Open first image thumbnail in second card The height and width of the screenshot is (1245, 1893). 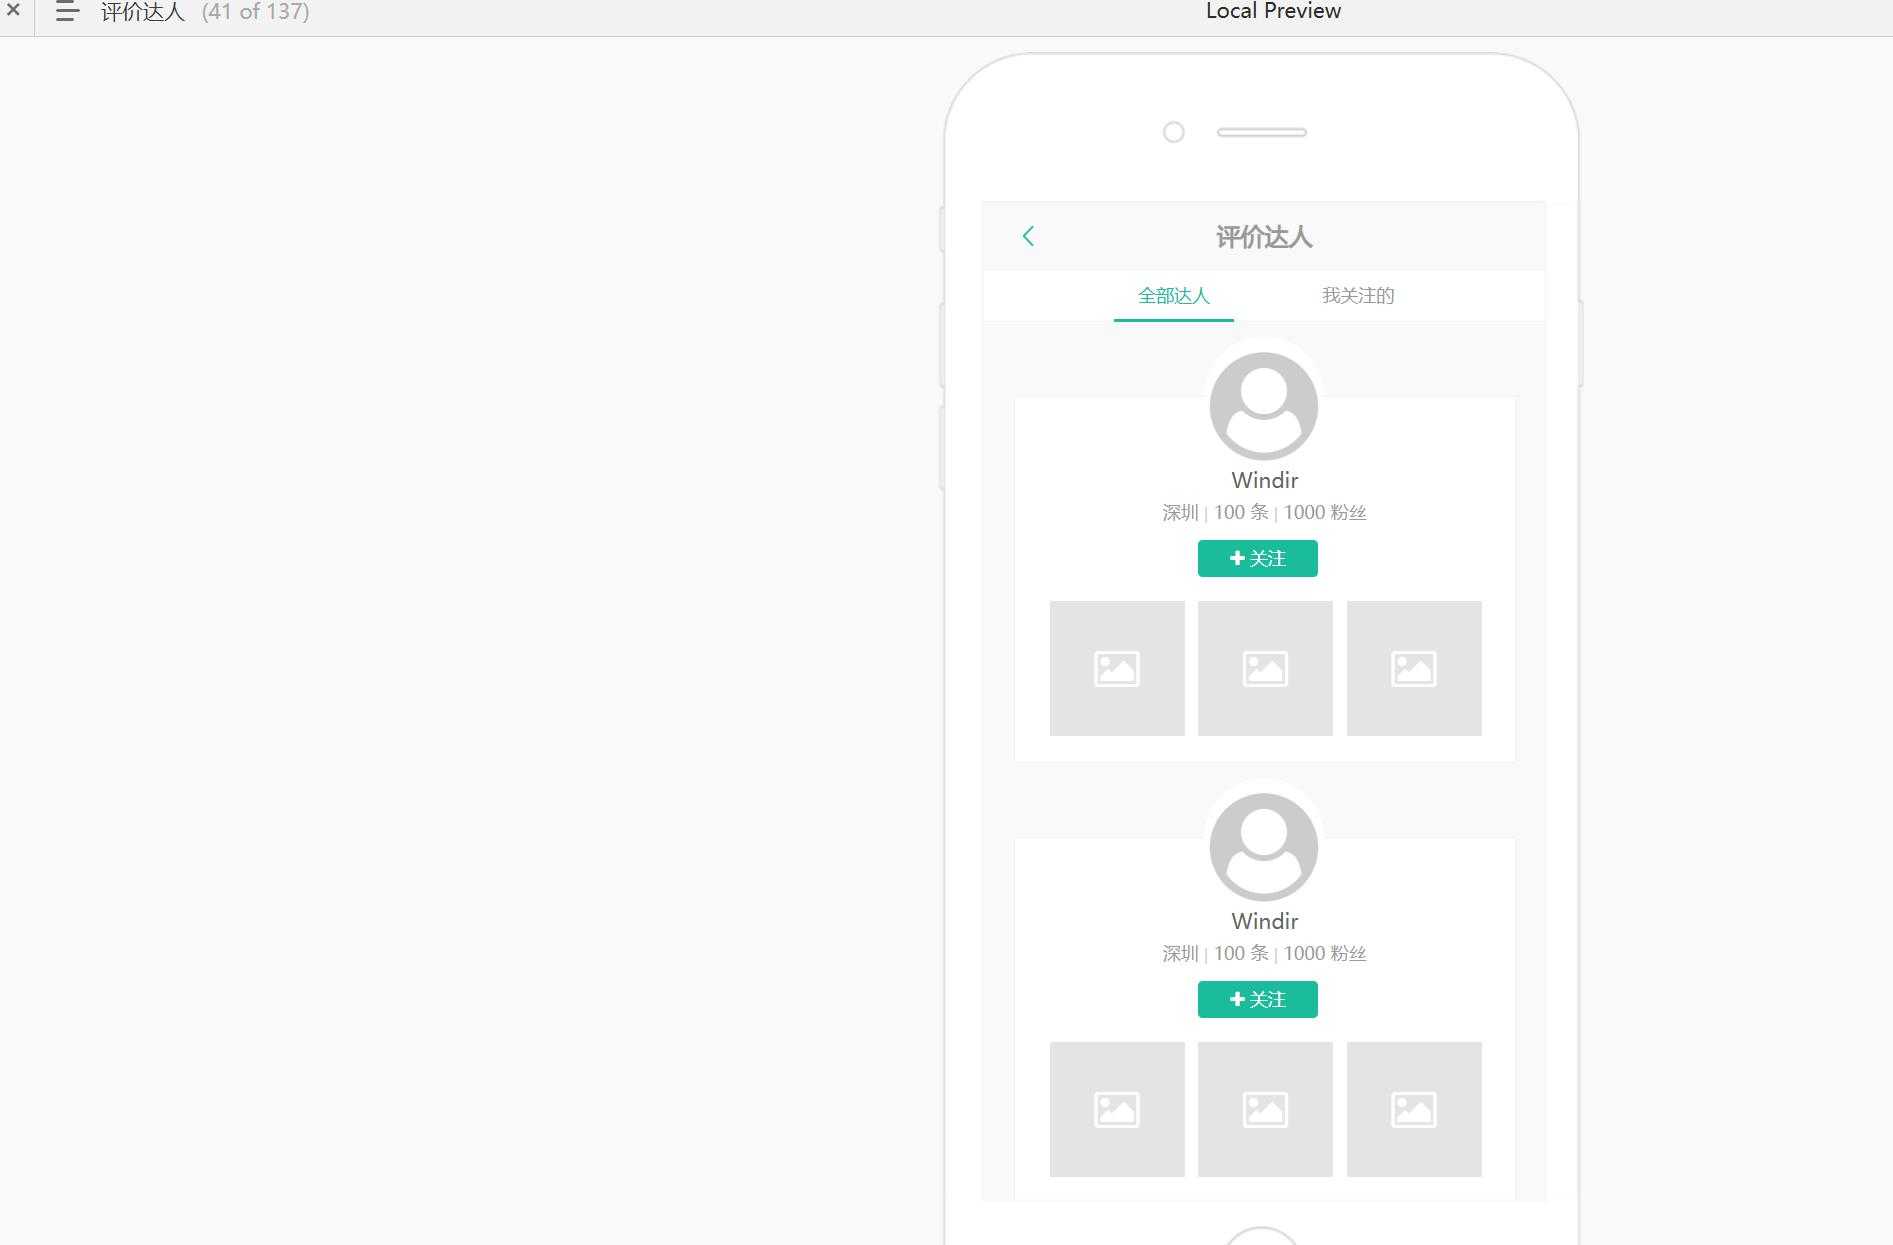click(x=1117, y=1109)
